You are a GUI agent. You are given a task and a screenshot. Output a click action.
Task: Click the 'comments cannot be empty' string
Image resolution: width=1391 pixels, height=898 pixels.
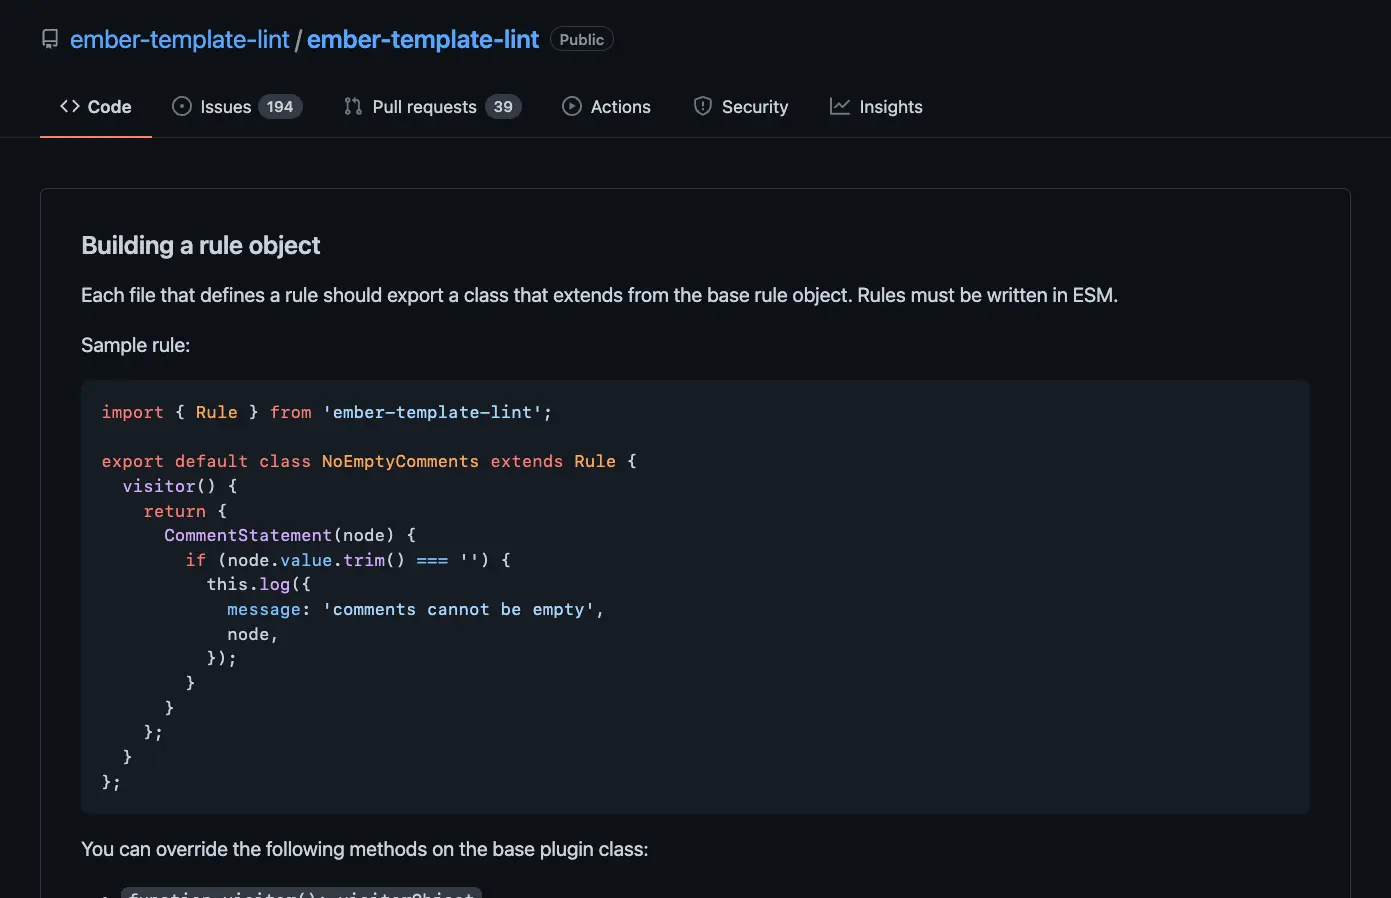(x=459, y=609)
